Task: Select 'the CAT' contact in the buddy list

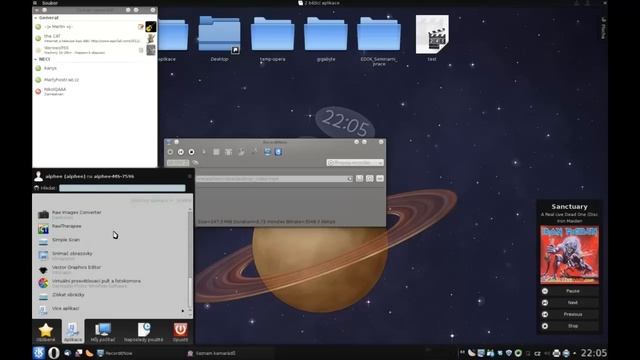Action: coord(95,38)
